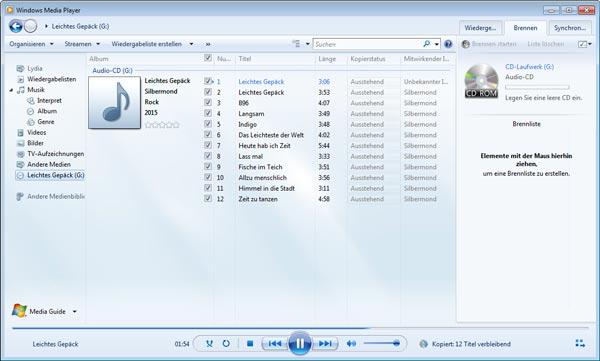
Task: Skip to previous track
Action: coord(275,343)
